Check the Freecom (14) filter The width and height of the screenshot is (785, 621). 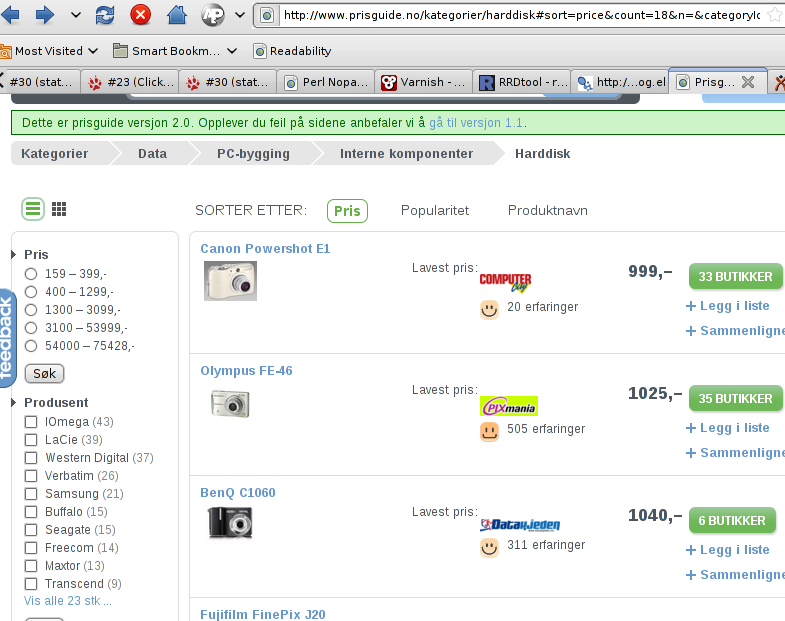[31, 548]
